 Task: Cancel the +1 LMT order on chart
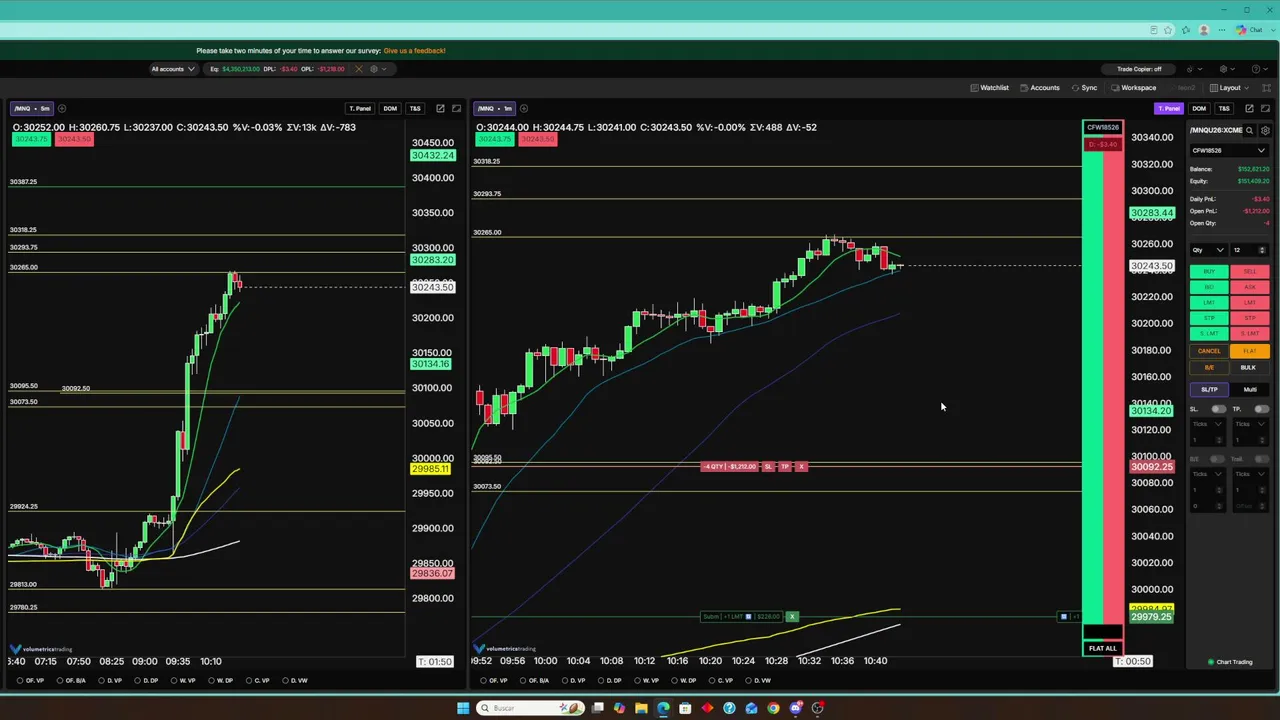tap(792, 617)
